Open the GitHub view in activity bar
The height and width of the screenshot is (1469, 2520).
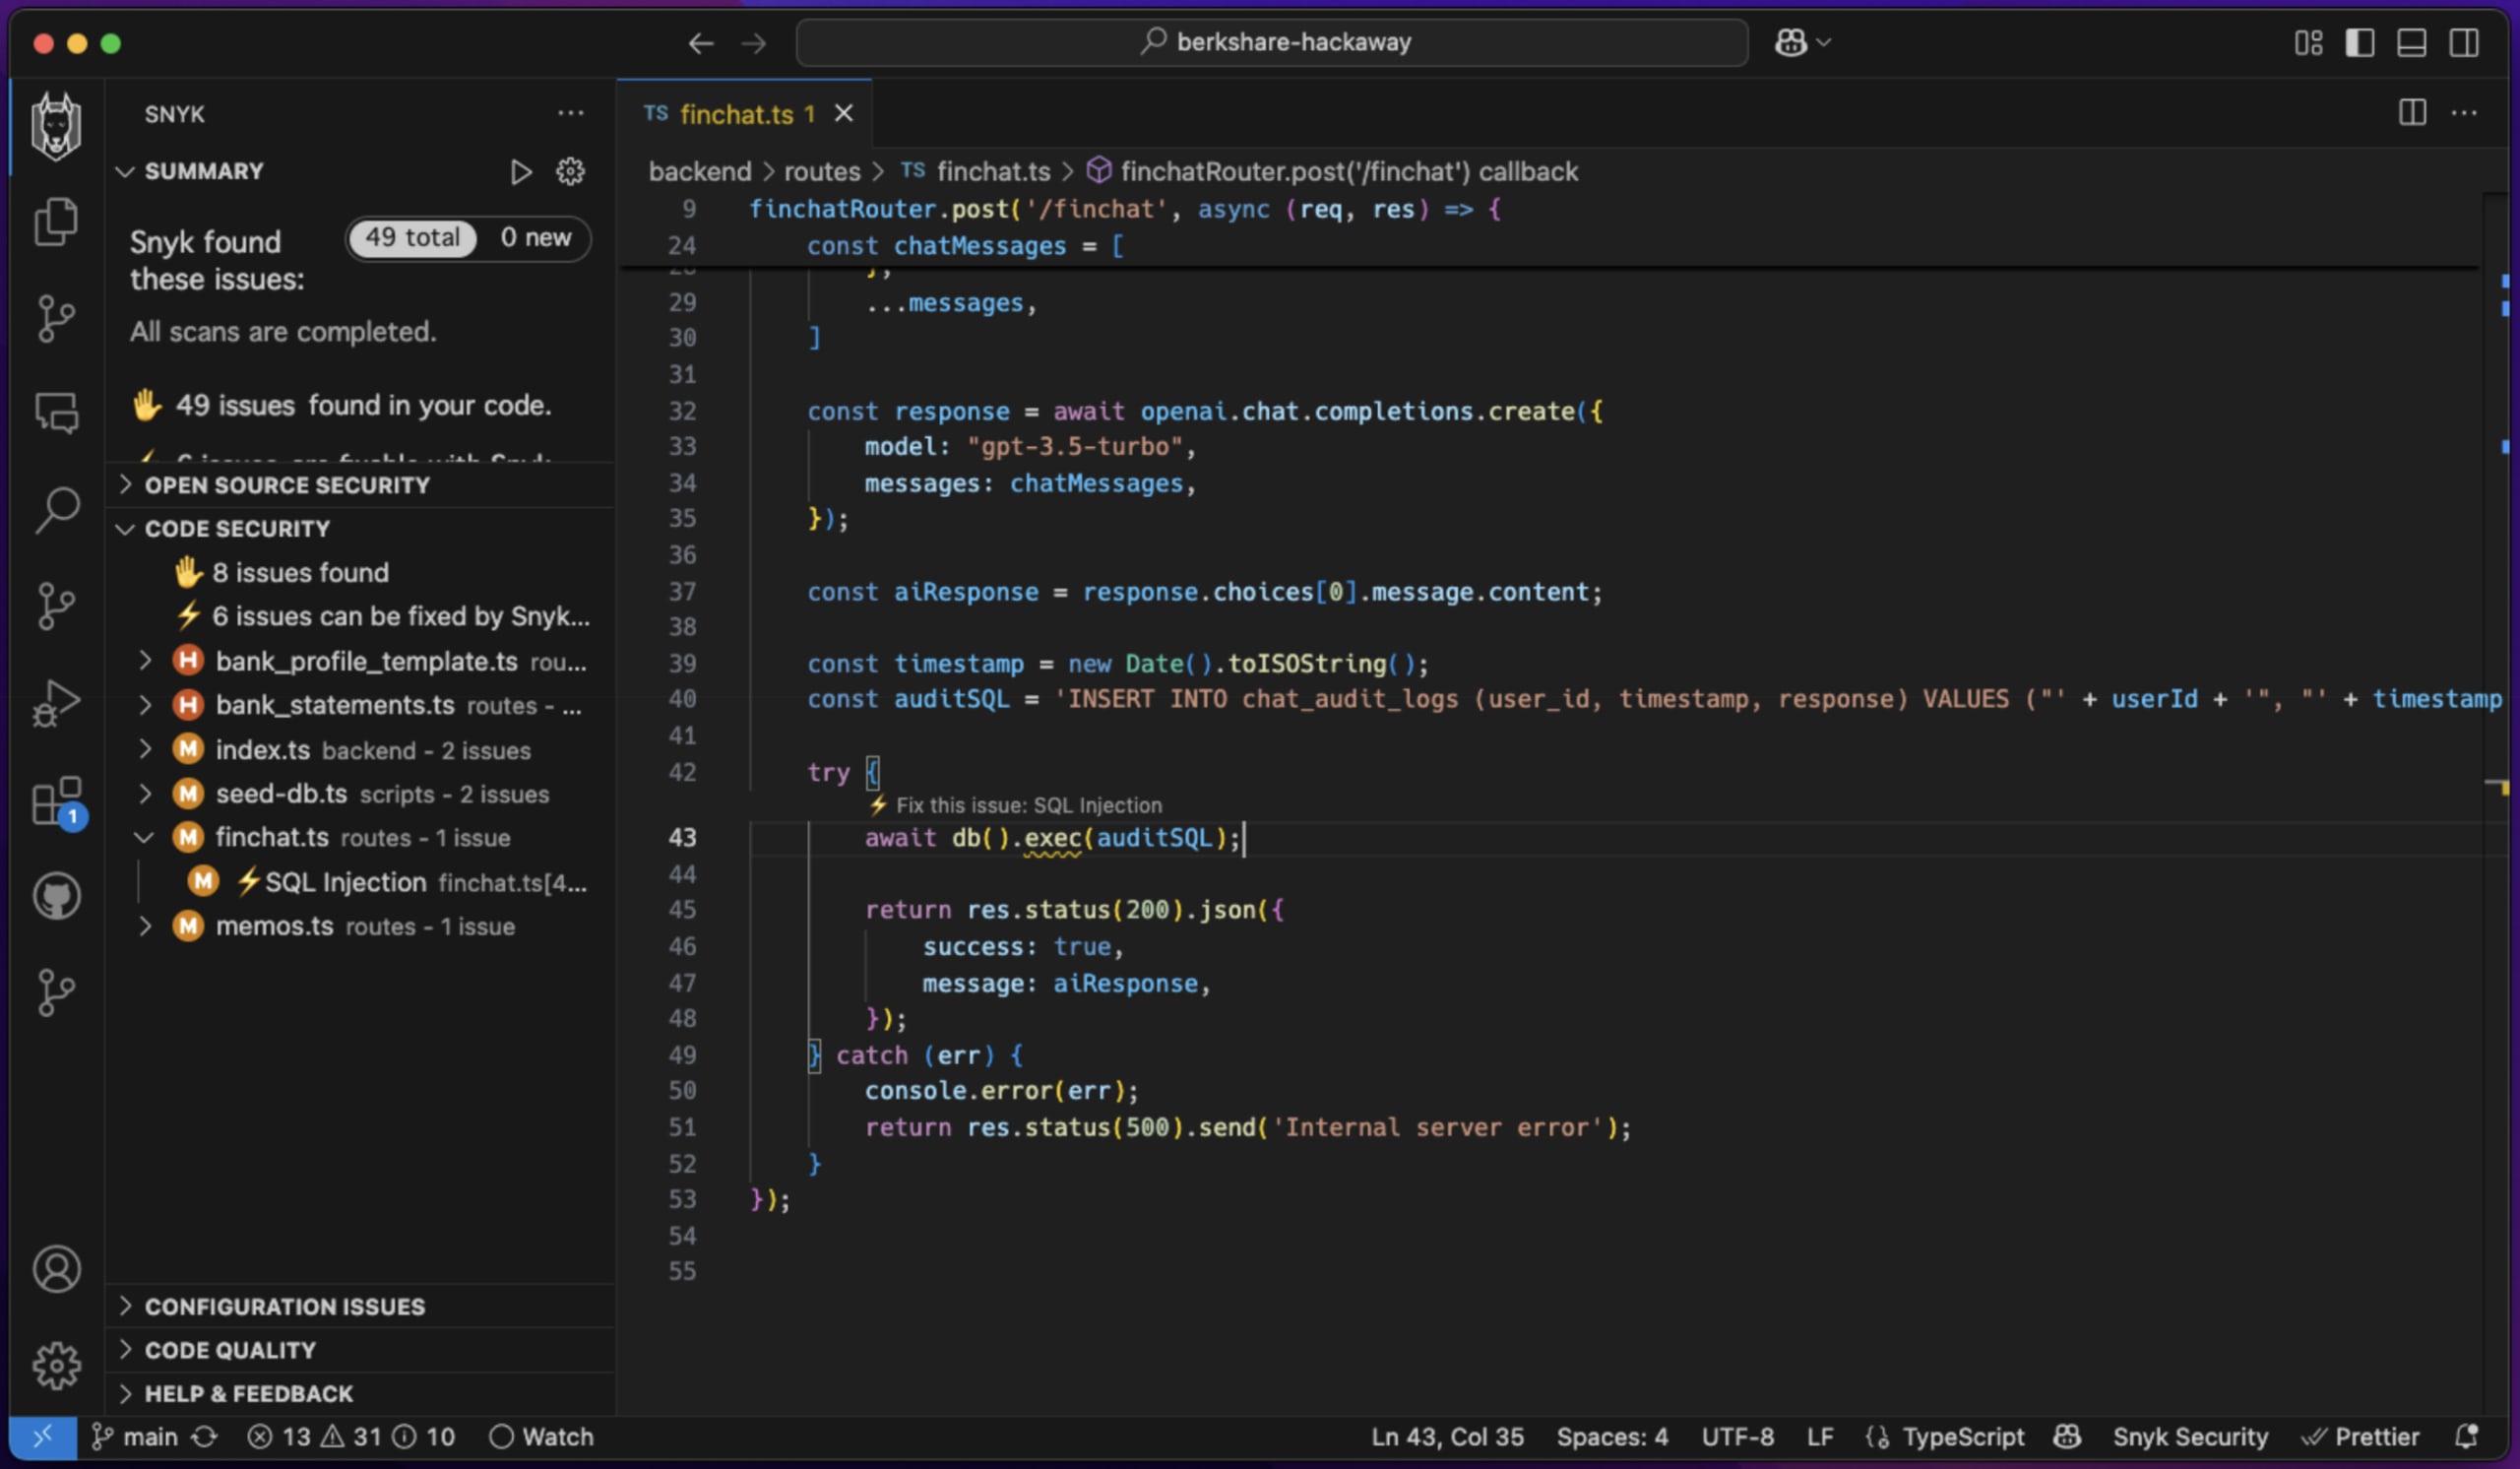56,896
